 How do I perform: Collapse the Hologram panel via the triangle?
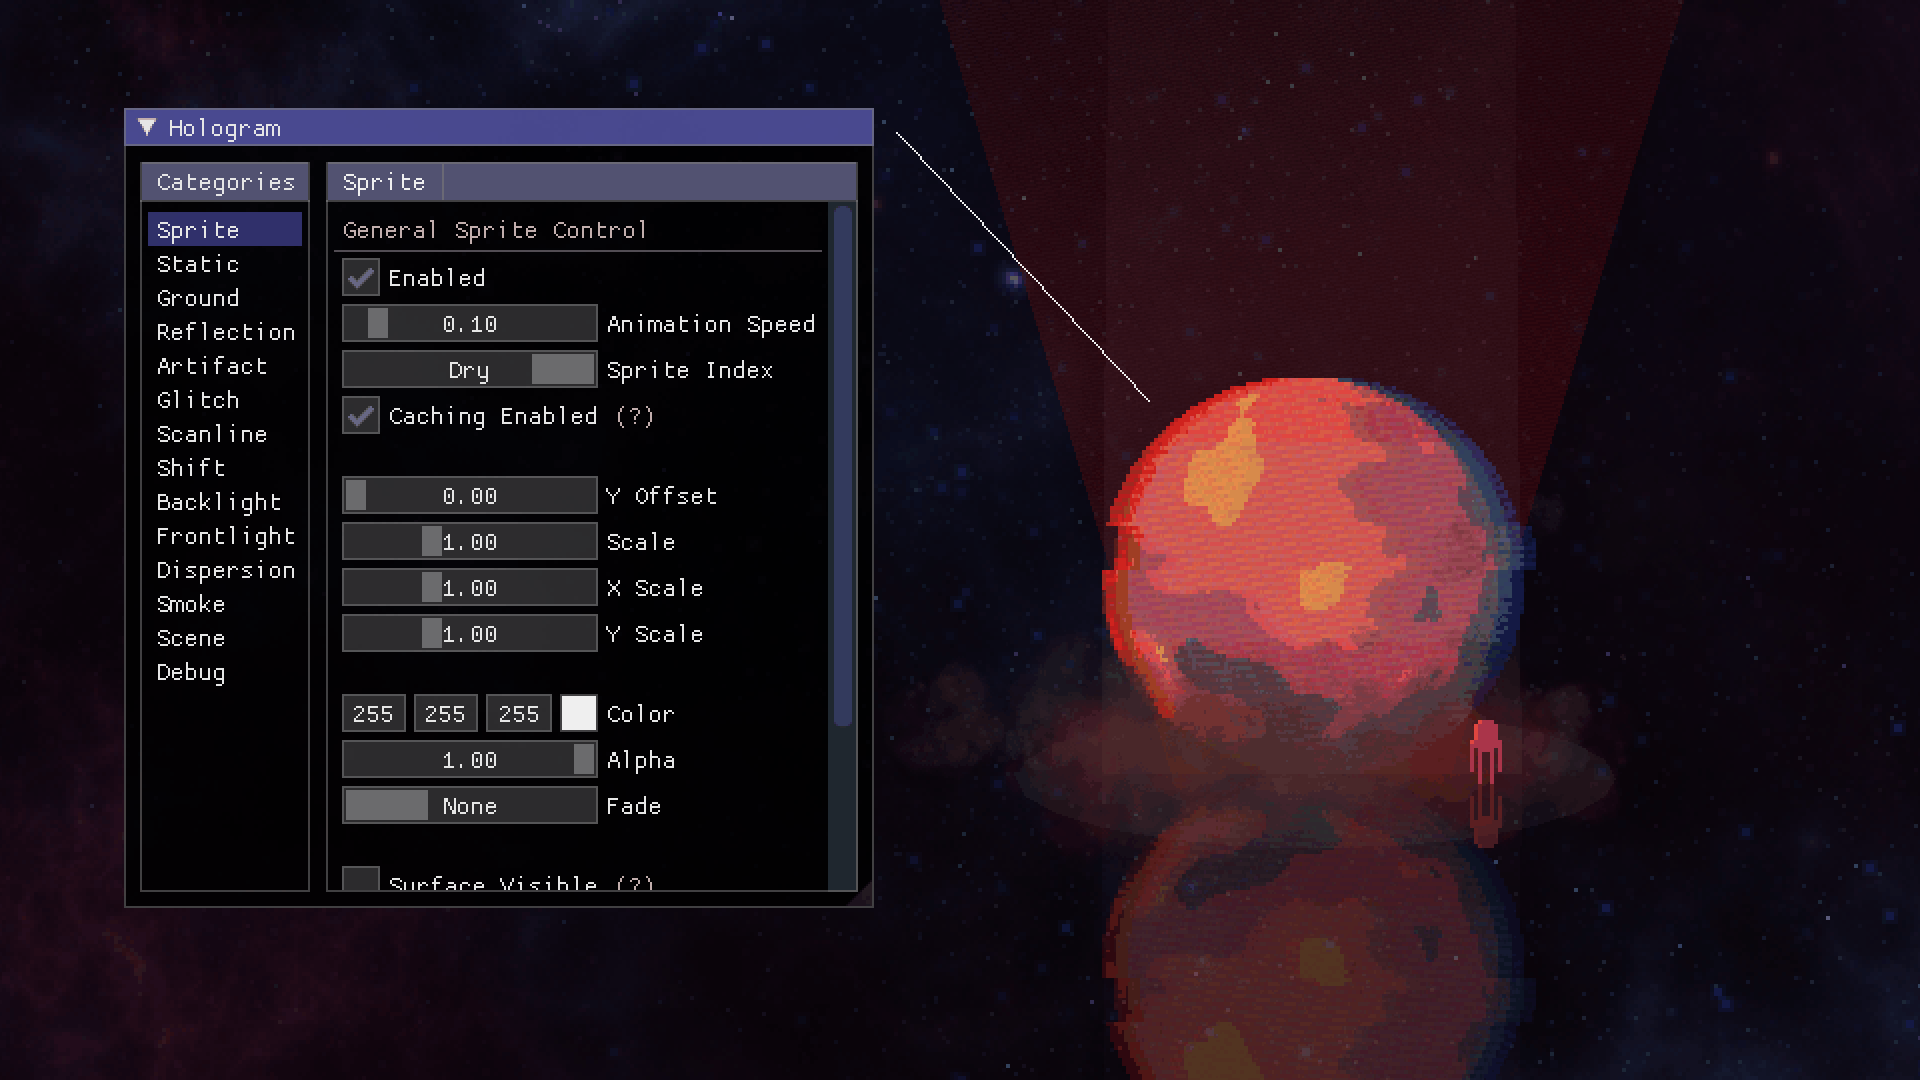147,127
